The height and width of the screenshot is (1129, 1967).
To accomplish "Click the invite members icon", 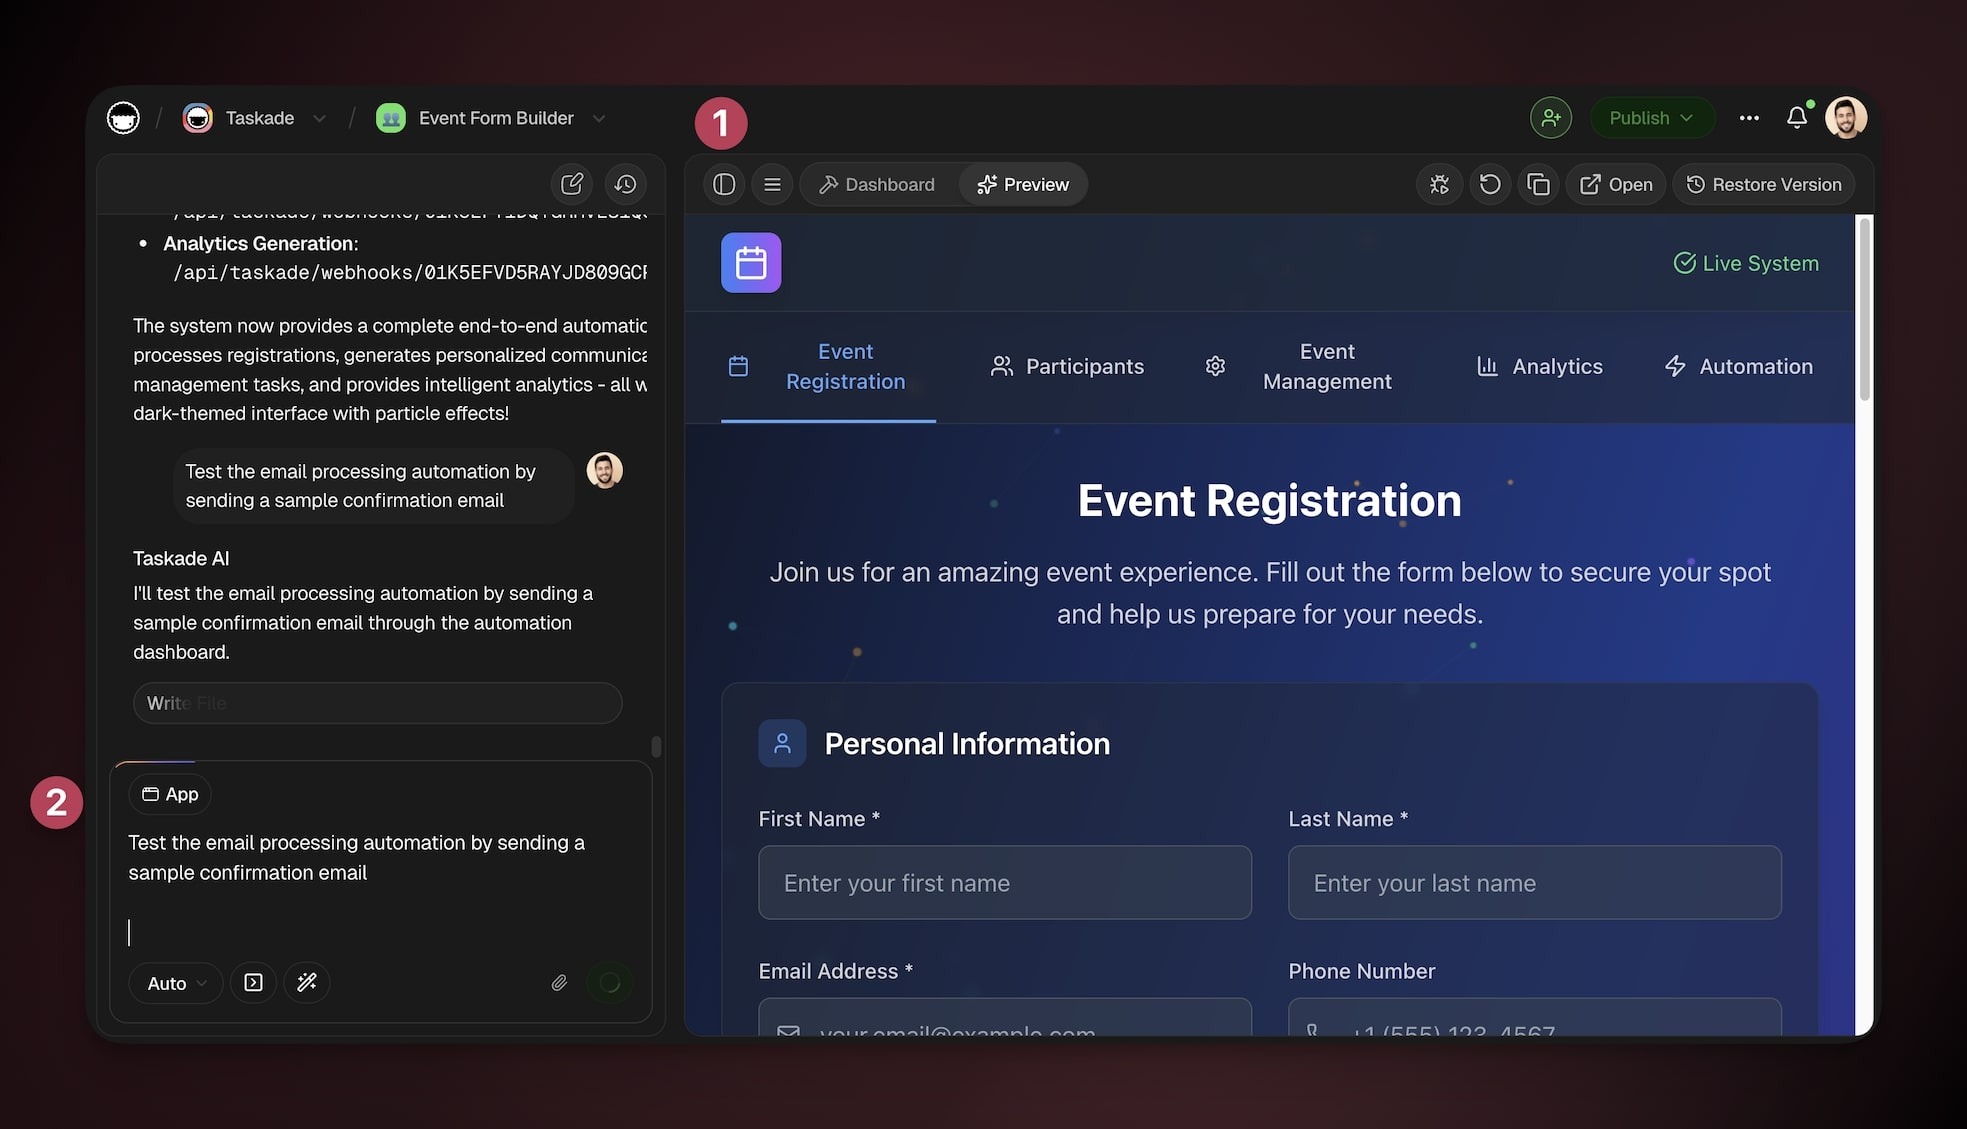I will click(x=1551, y=118).
